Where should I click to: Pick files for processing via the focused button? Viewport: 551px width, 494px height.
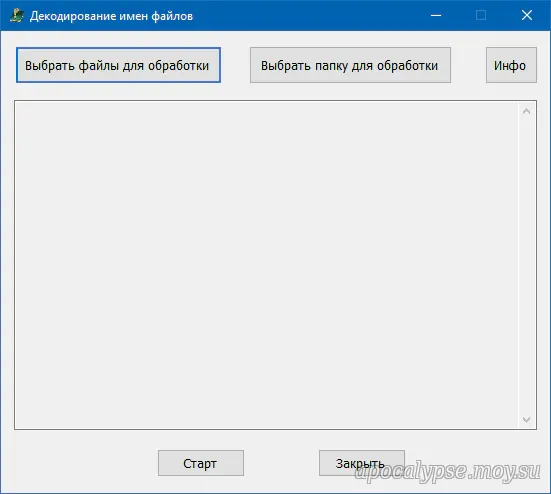point(118,65)
